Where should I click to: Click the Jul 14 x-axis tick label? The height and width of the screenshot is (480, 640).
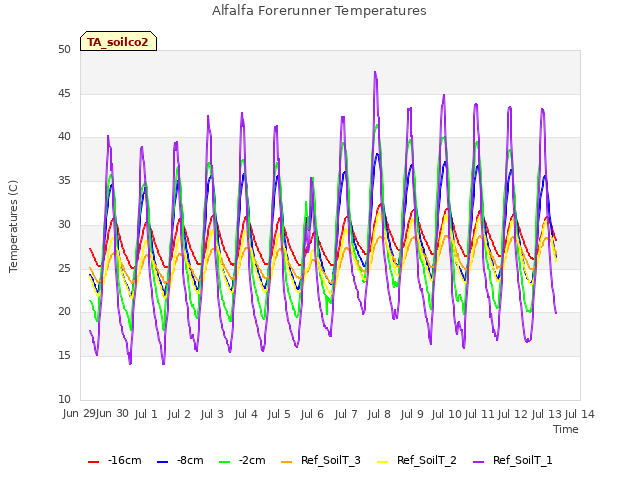click(580, 414)
